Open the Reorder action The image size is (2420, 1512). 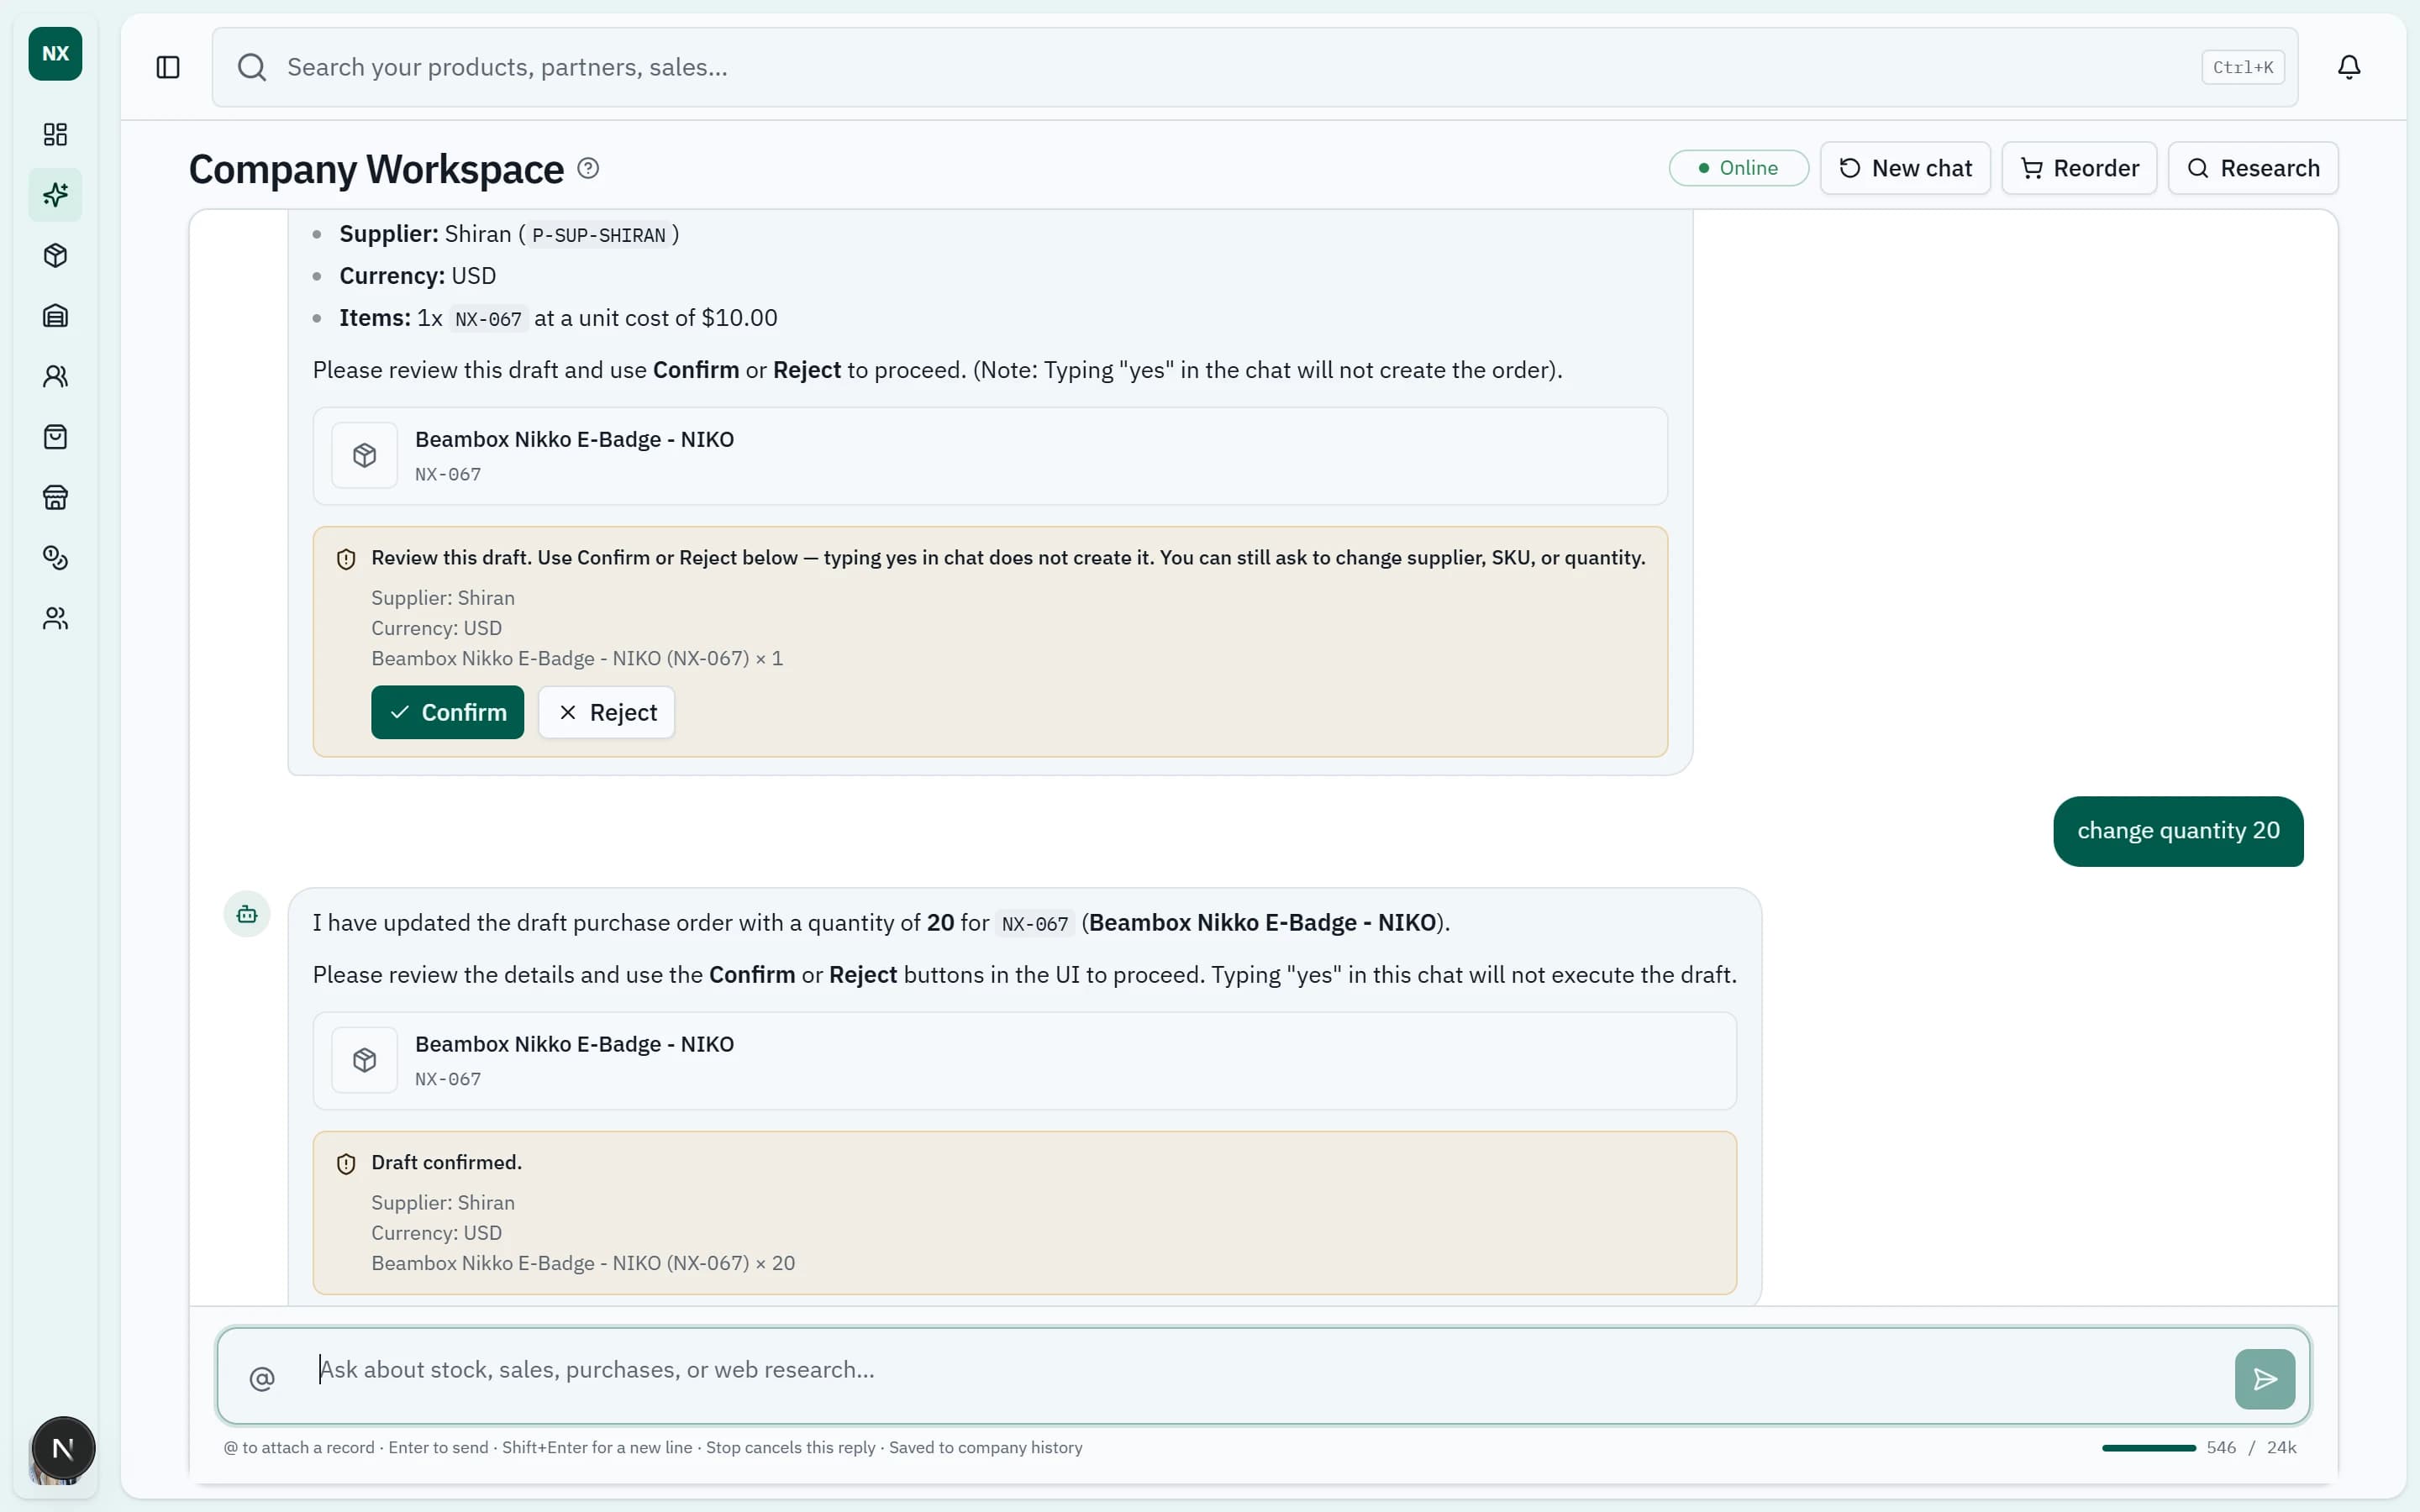tap(2079, 168)
